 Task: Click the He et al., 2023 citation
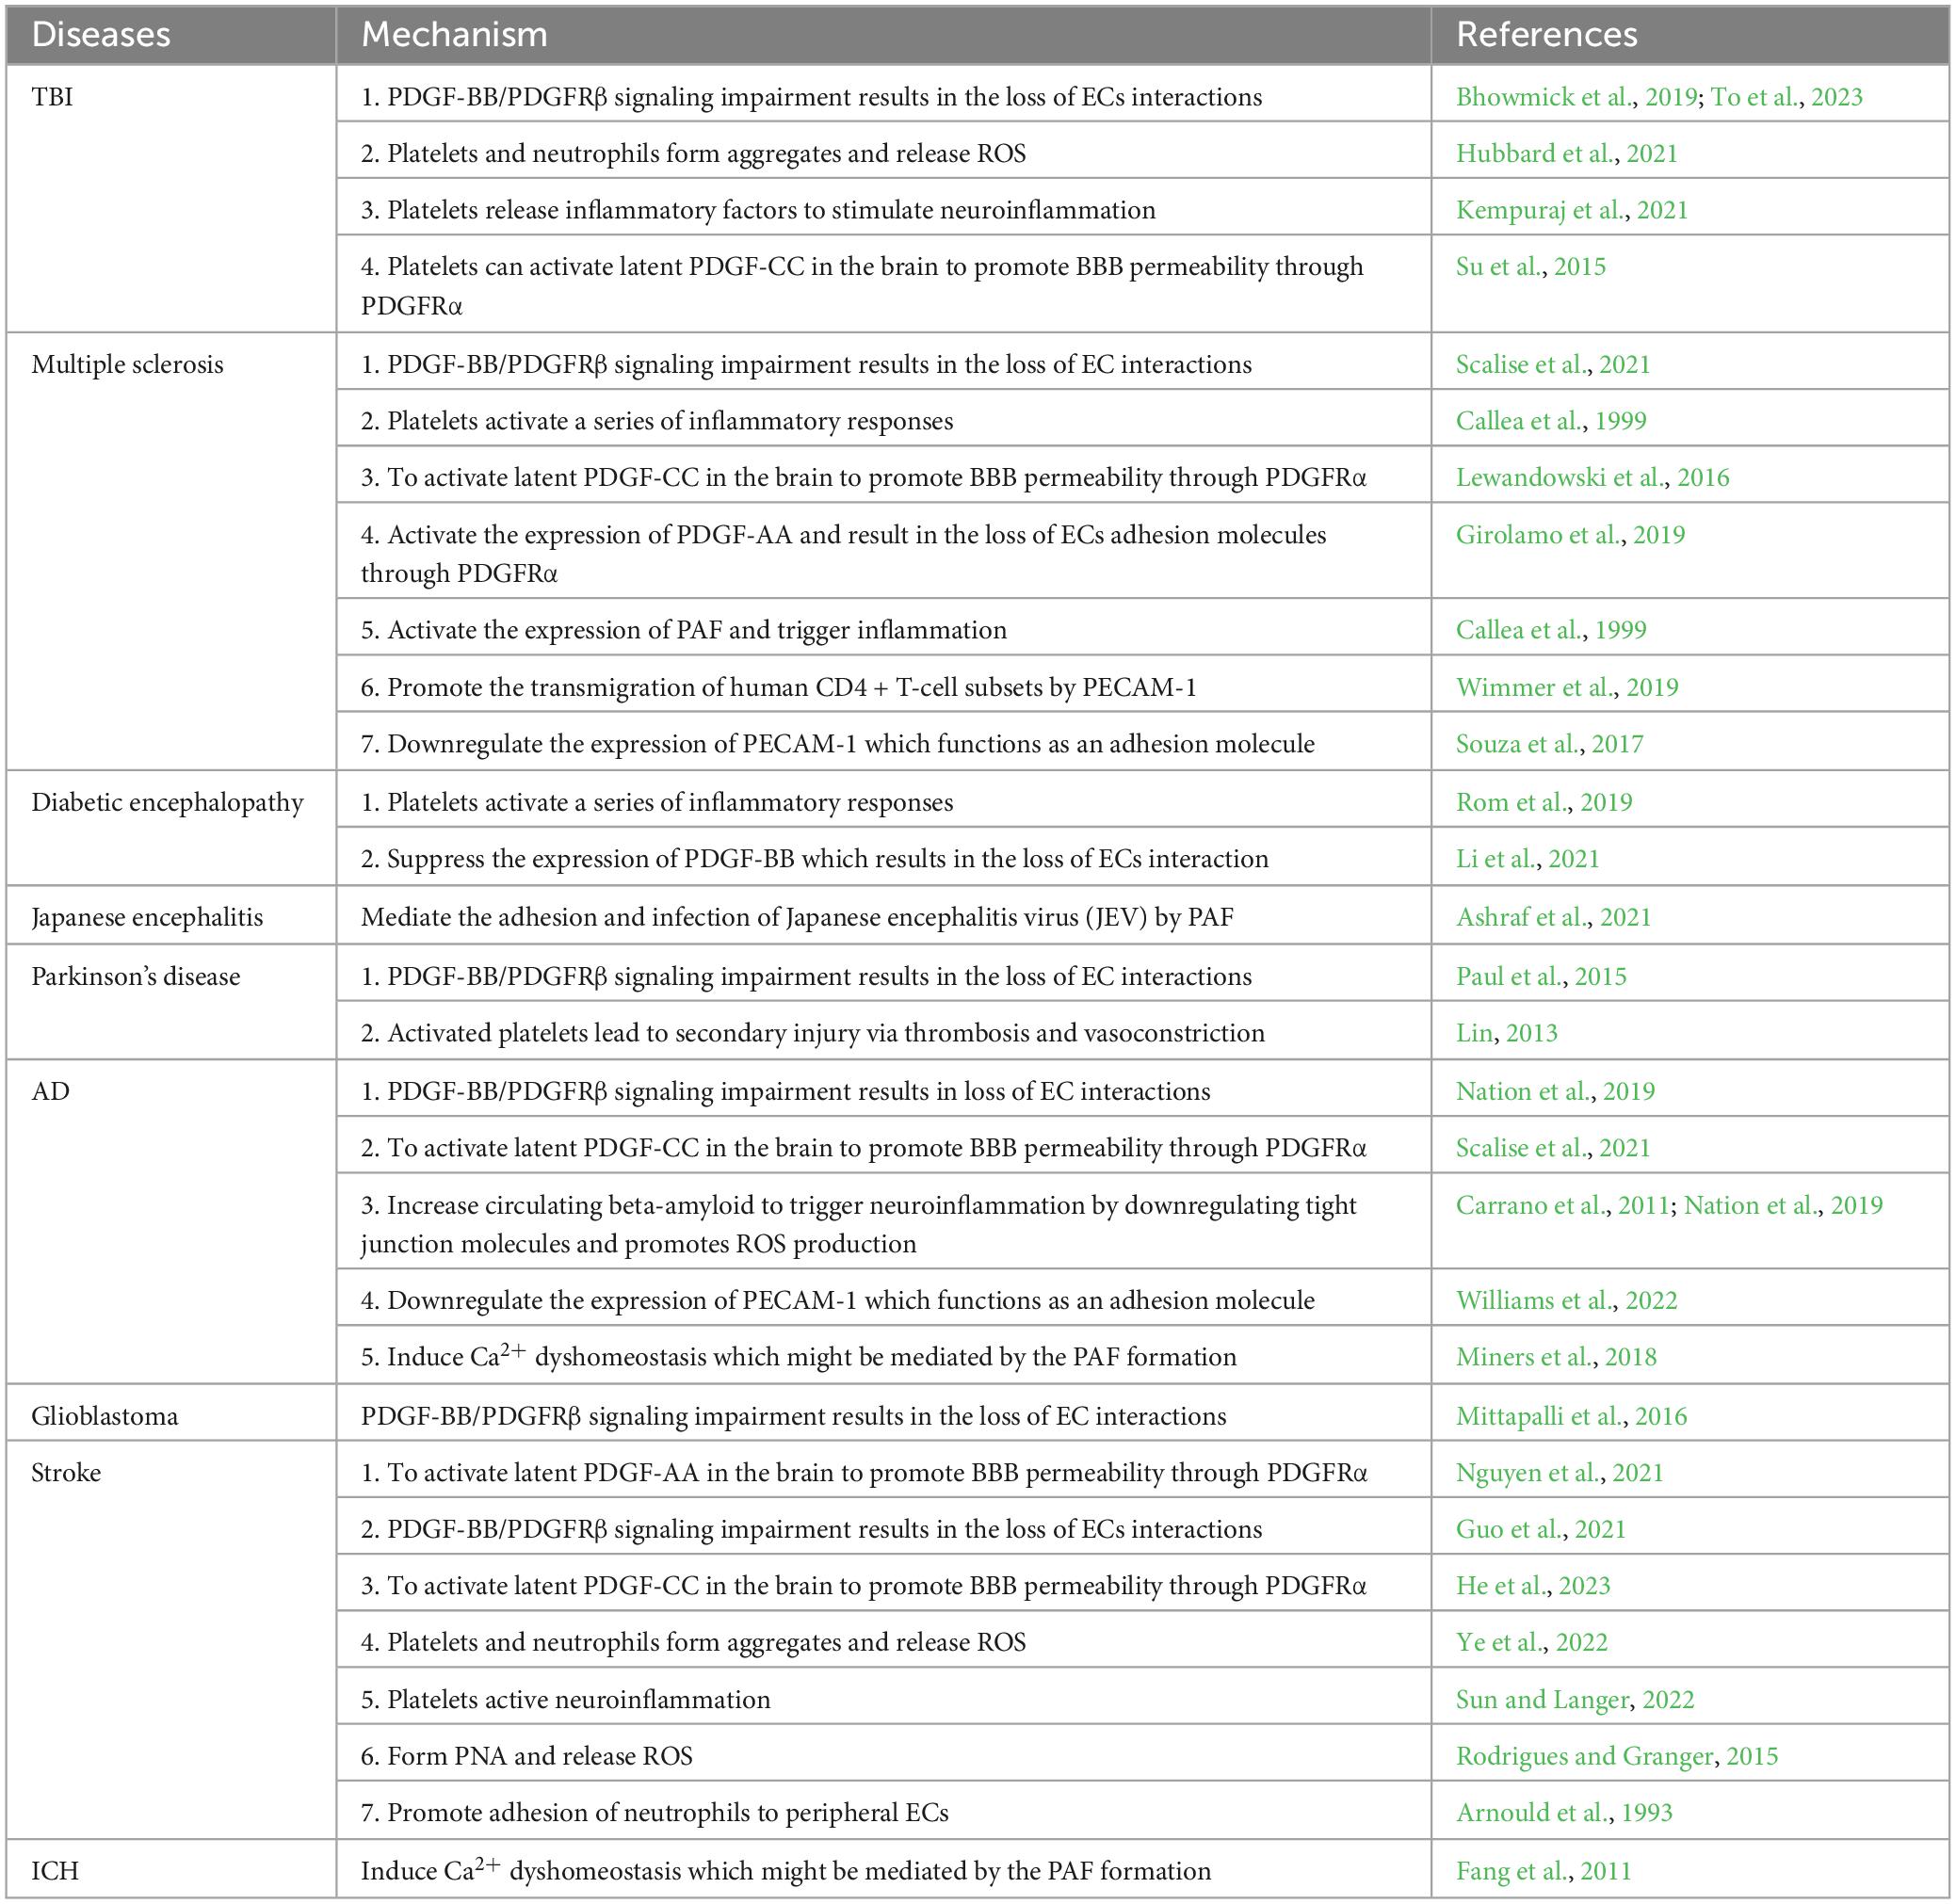point(1534,1585)
